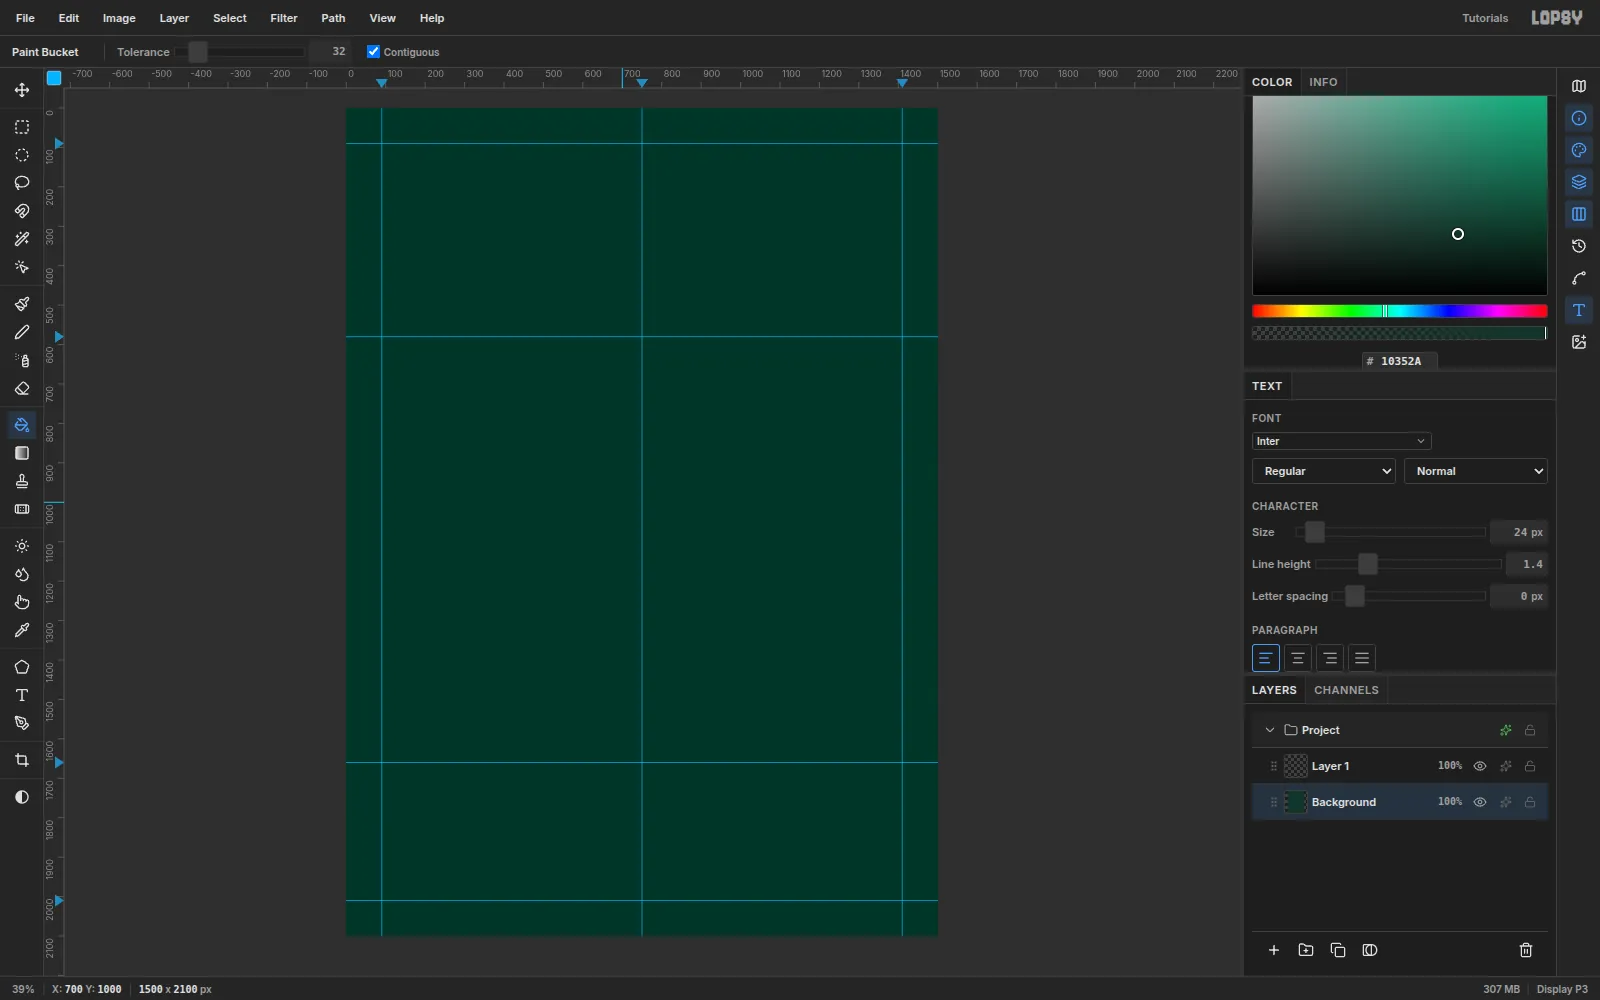Screen dimensions: 1600x1000
Task: Select the Pen path tool
Action: [21, 723]
